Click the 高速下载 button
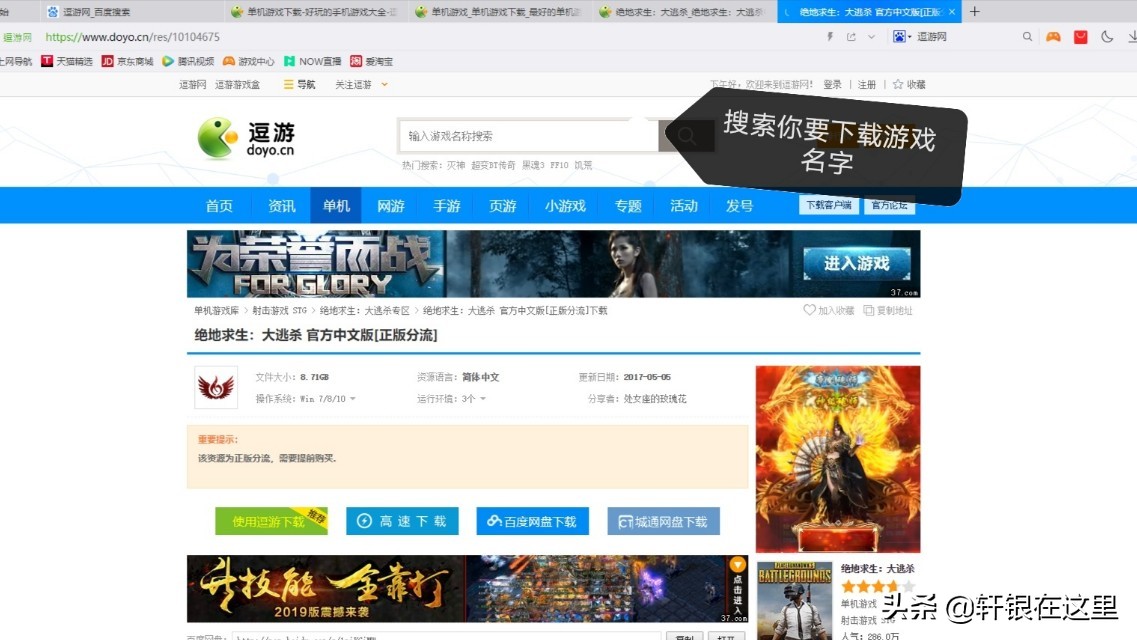The height and width of the screenshot is (640, 1137). pyautogui.click(x=402, y=521)
